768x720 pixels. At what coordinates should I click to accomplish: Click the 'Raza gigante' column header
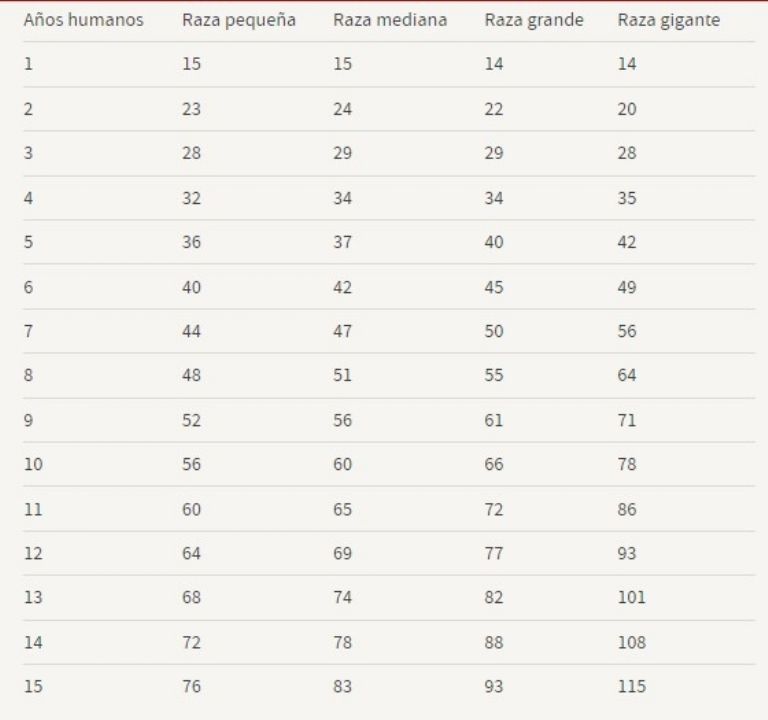click(669, 21)
